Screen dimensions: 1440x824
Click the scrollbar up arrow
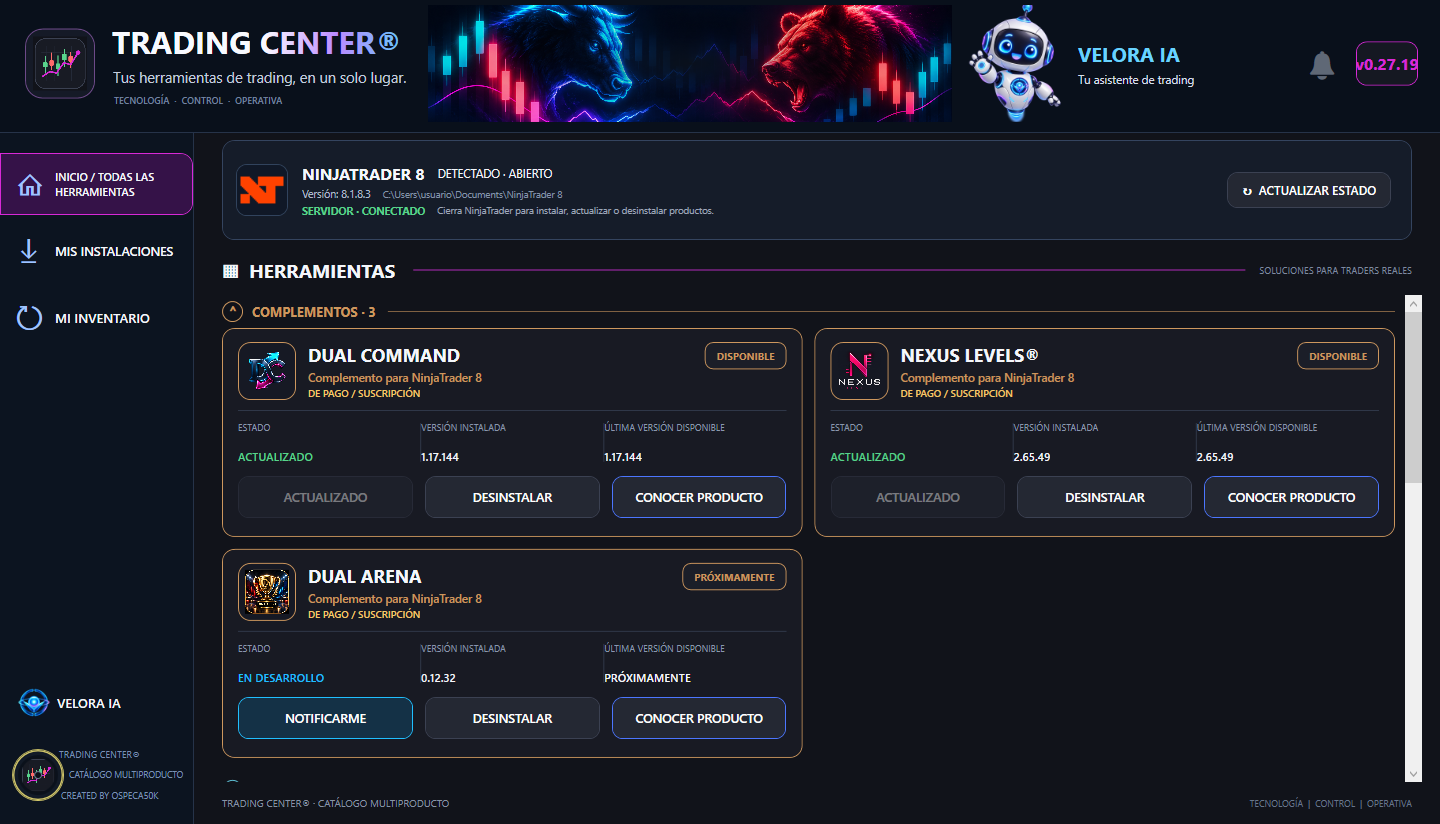(1413, 303)
